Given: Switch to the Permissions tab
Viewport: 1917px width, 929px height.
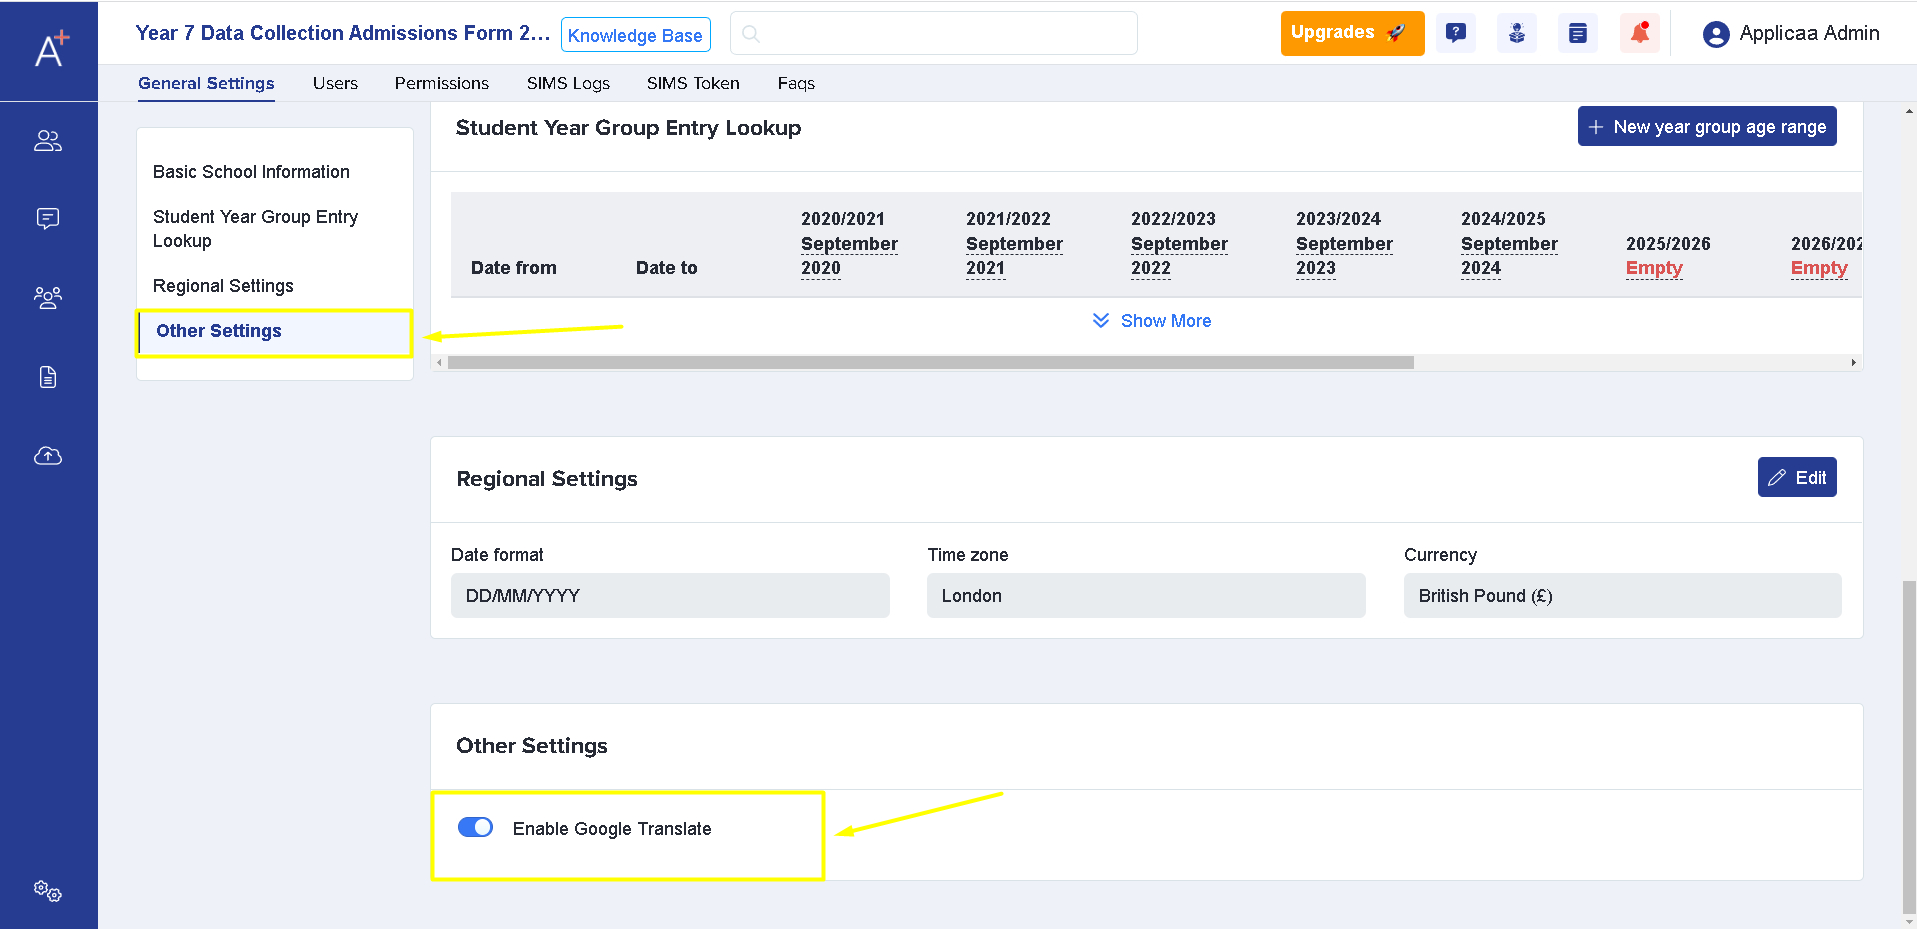Looking at the screenshot, I should [441, 83].
